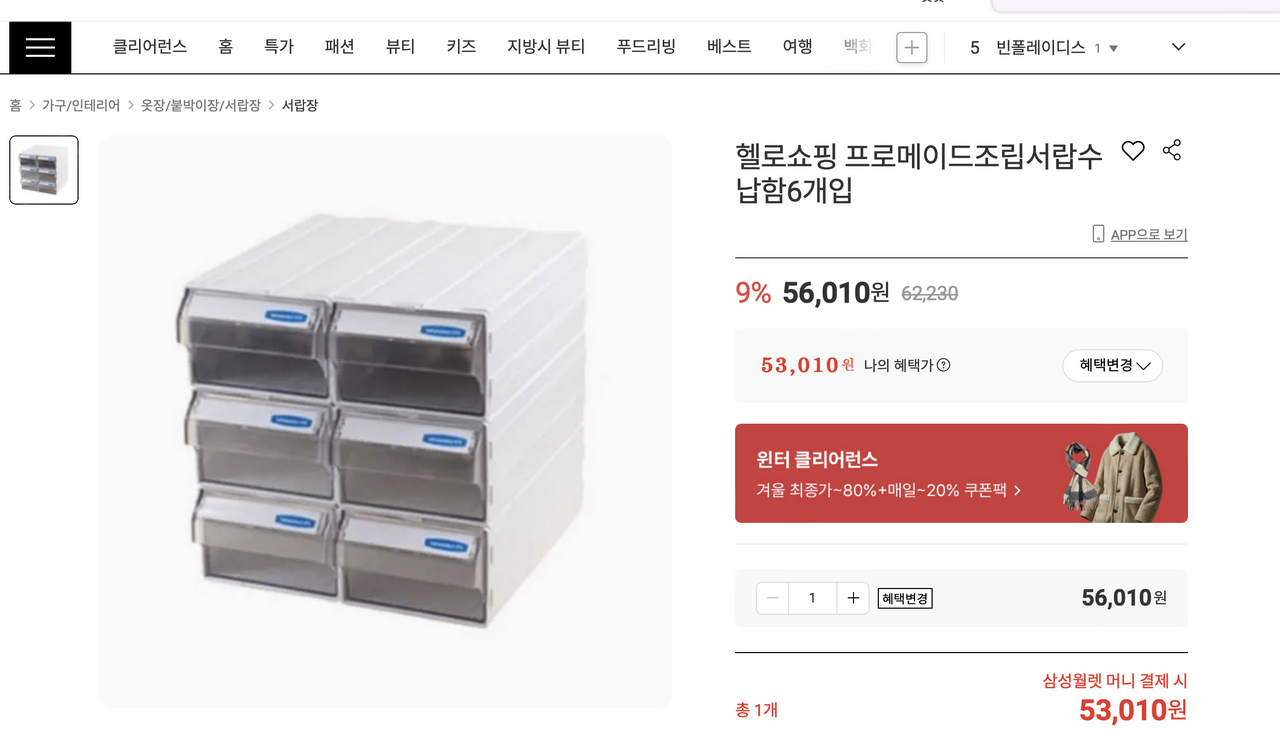Click the share icon
Image resolution: width=1280 pixels, height=743 pixels.
click(x=1172, y=151)
